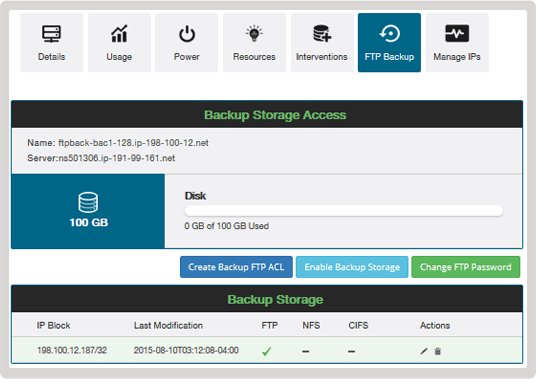Switch to the Usage tab label
This screenshot has height=379, width=536.
(119, 57)
